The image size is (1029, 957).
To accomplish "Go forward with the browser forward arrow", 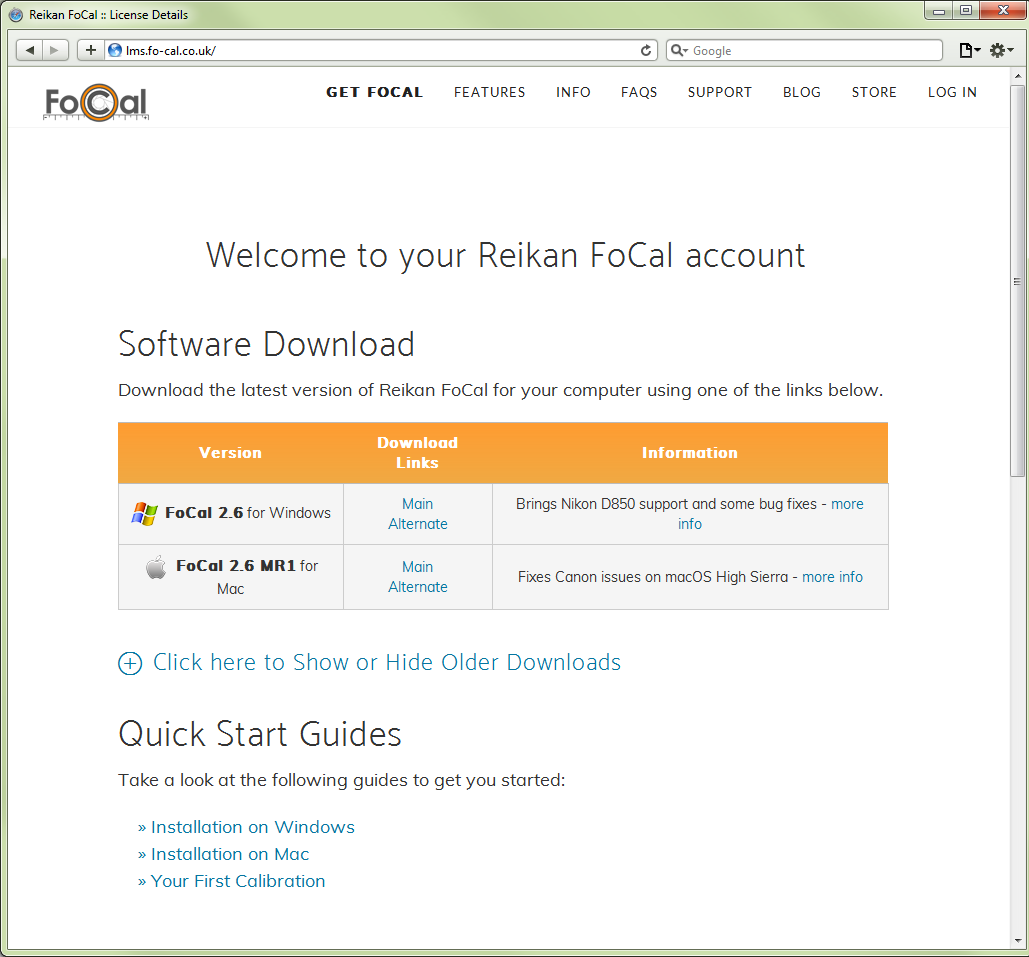I will (55, 51).
